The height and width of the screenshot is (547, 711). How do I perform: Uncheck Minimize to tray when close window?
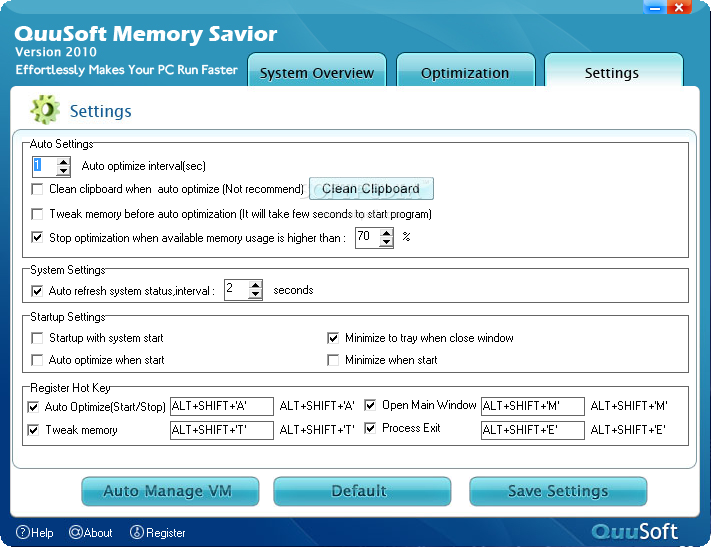point(333,338)
